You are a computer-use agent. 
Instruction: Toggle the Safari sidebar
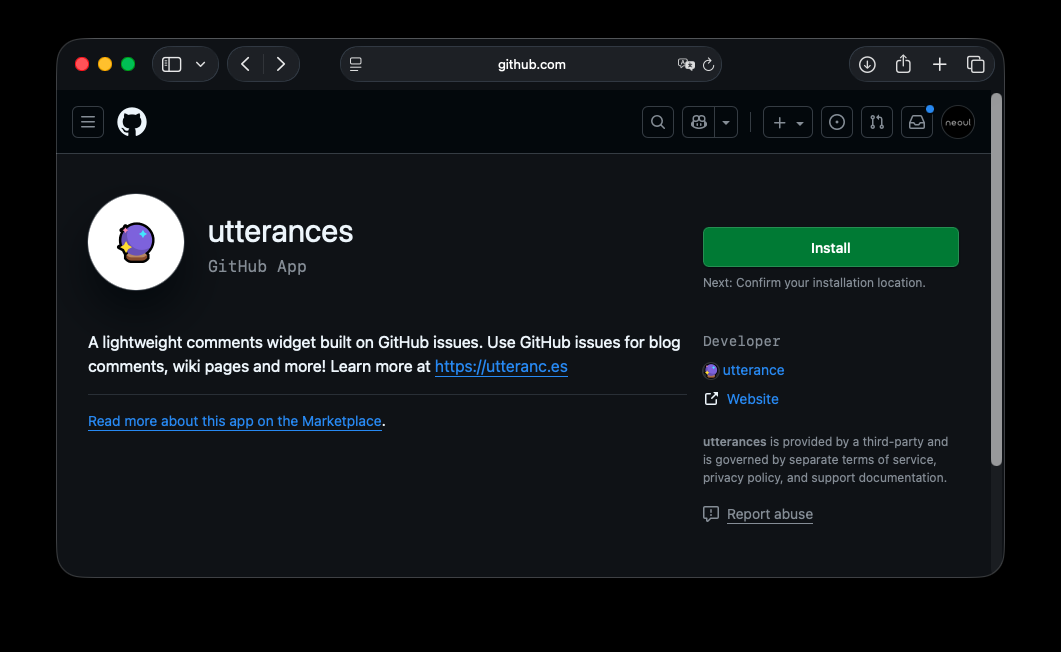[x=172, y=64]
